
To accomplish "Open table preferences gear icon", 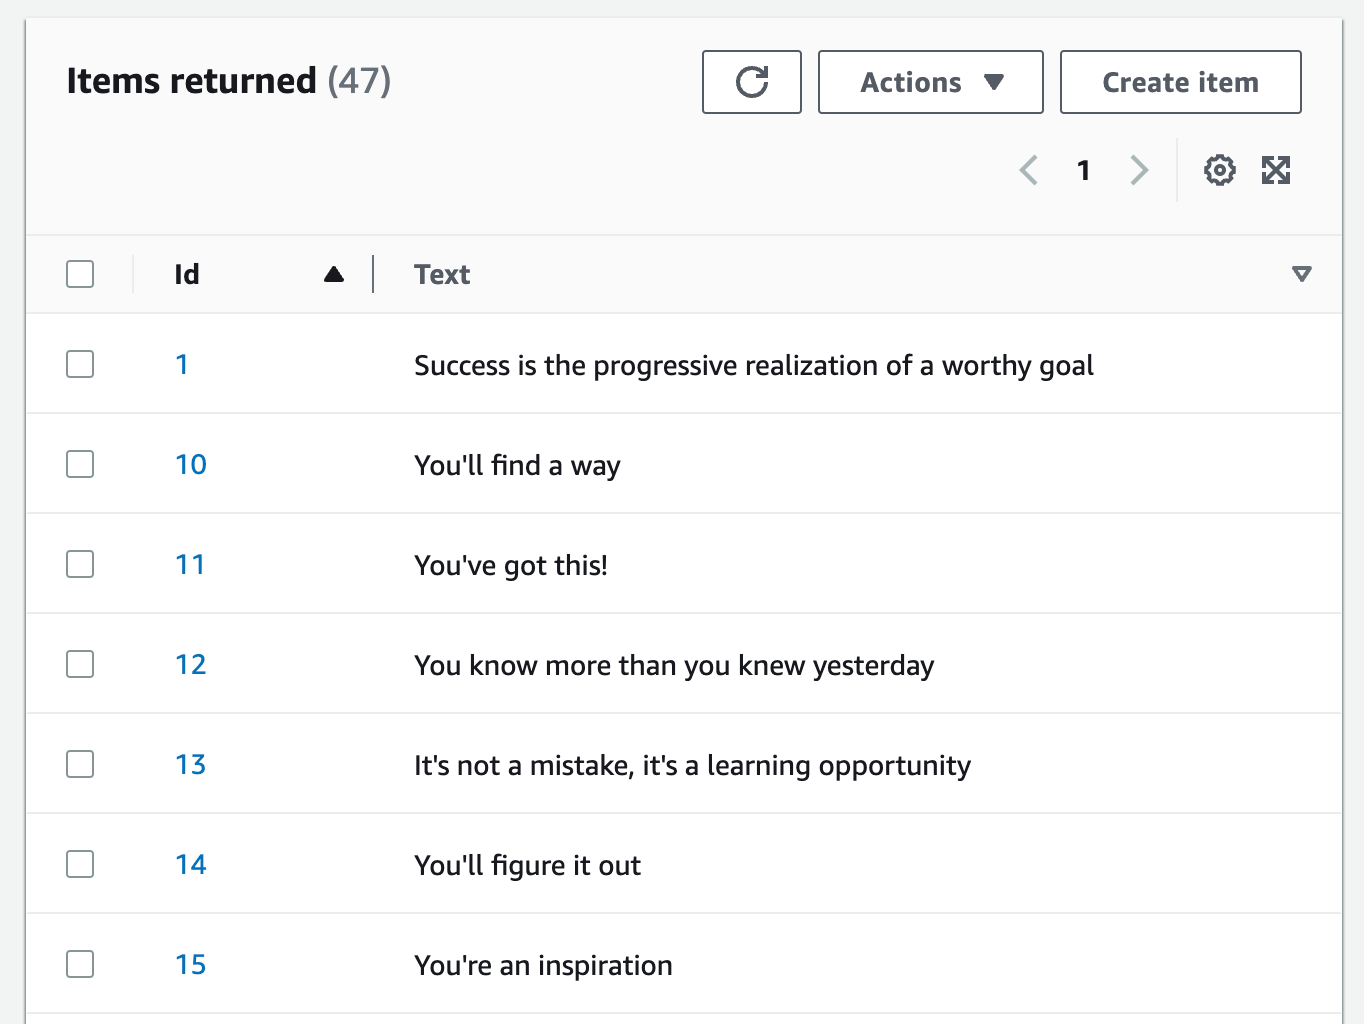I will pos(1219,170).
